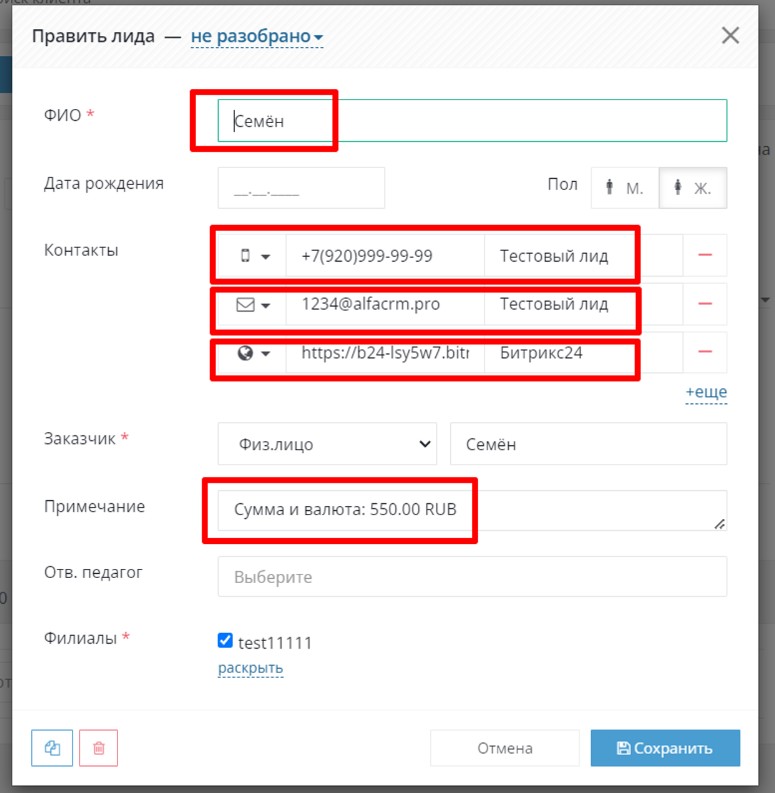Click the copy lead icon button
775x793 pixels.
52,747
